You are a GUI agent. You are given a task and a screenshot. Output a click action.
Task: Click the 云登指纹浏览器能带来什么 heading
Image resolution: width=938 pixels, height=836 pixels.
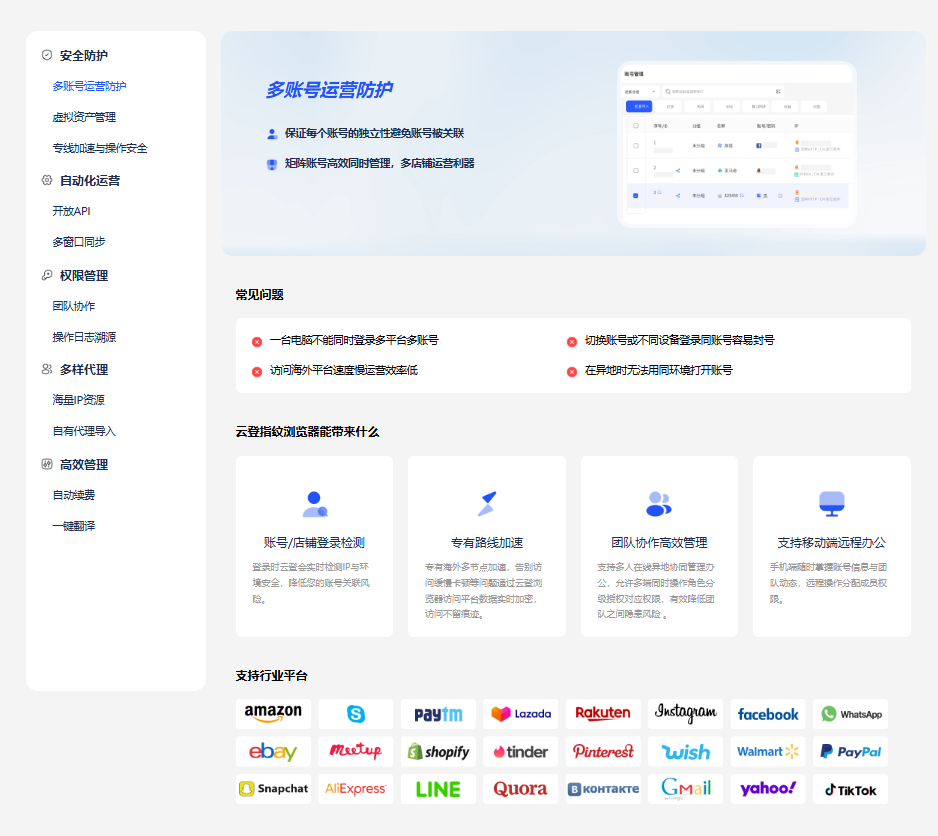coord(307,431)
